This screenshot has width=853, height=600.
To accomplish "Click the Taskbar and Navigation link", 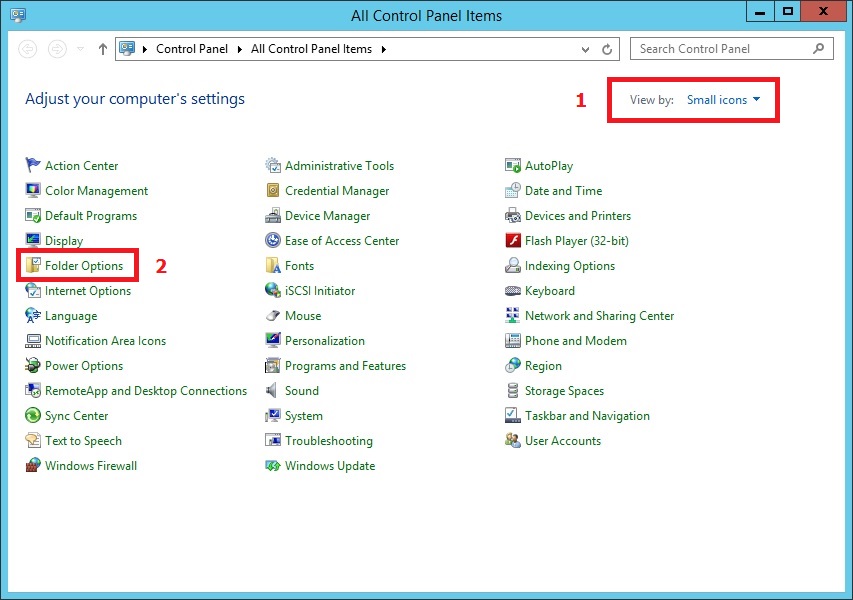I will (x=587, y=416).
